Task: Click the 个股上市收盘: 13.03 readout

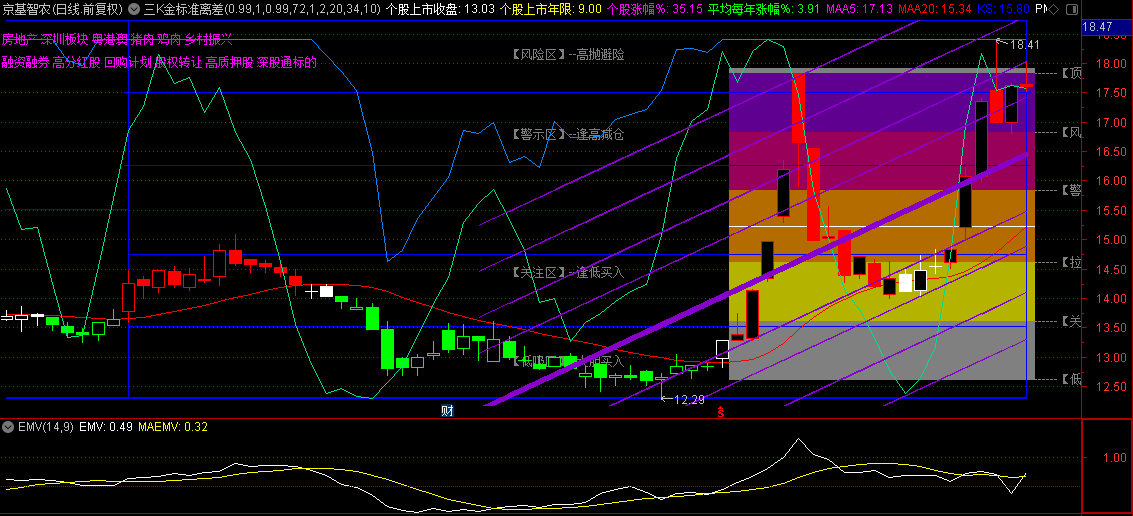Action: coord(441,9)
